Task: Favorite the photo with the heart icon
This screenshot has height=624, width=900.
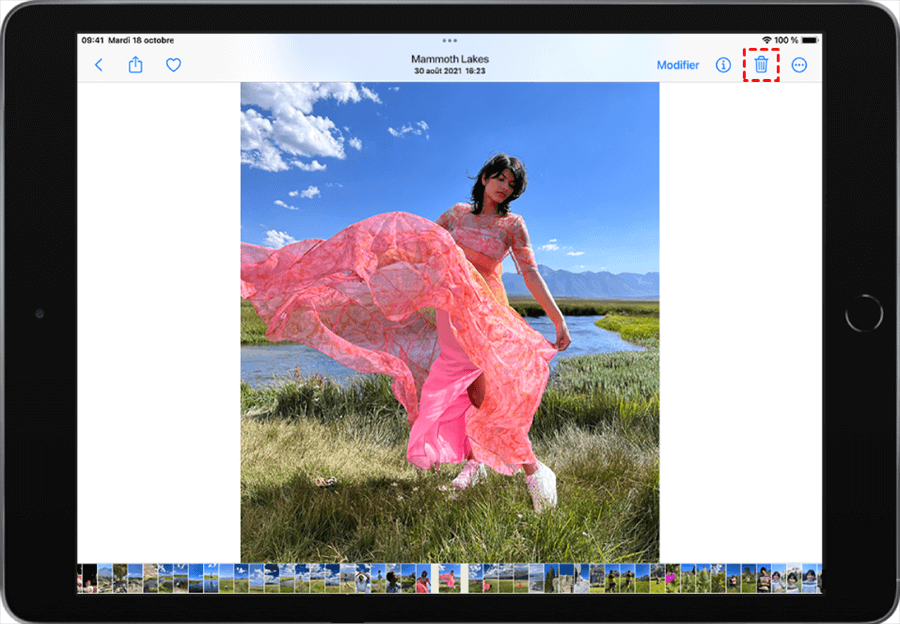Action: tap(173, 65)
